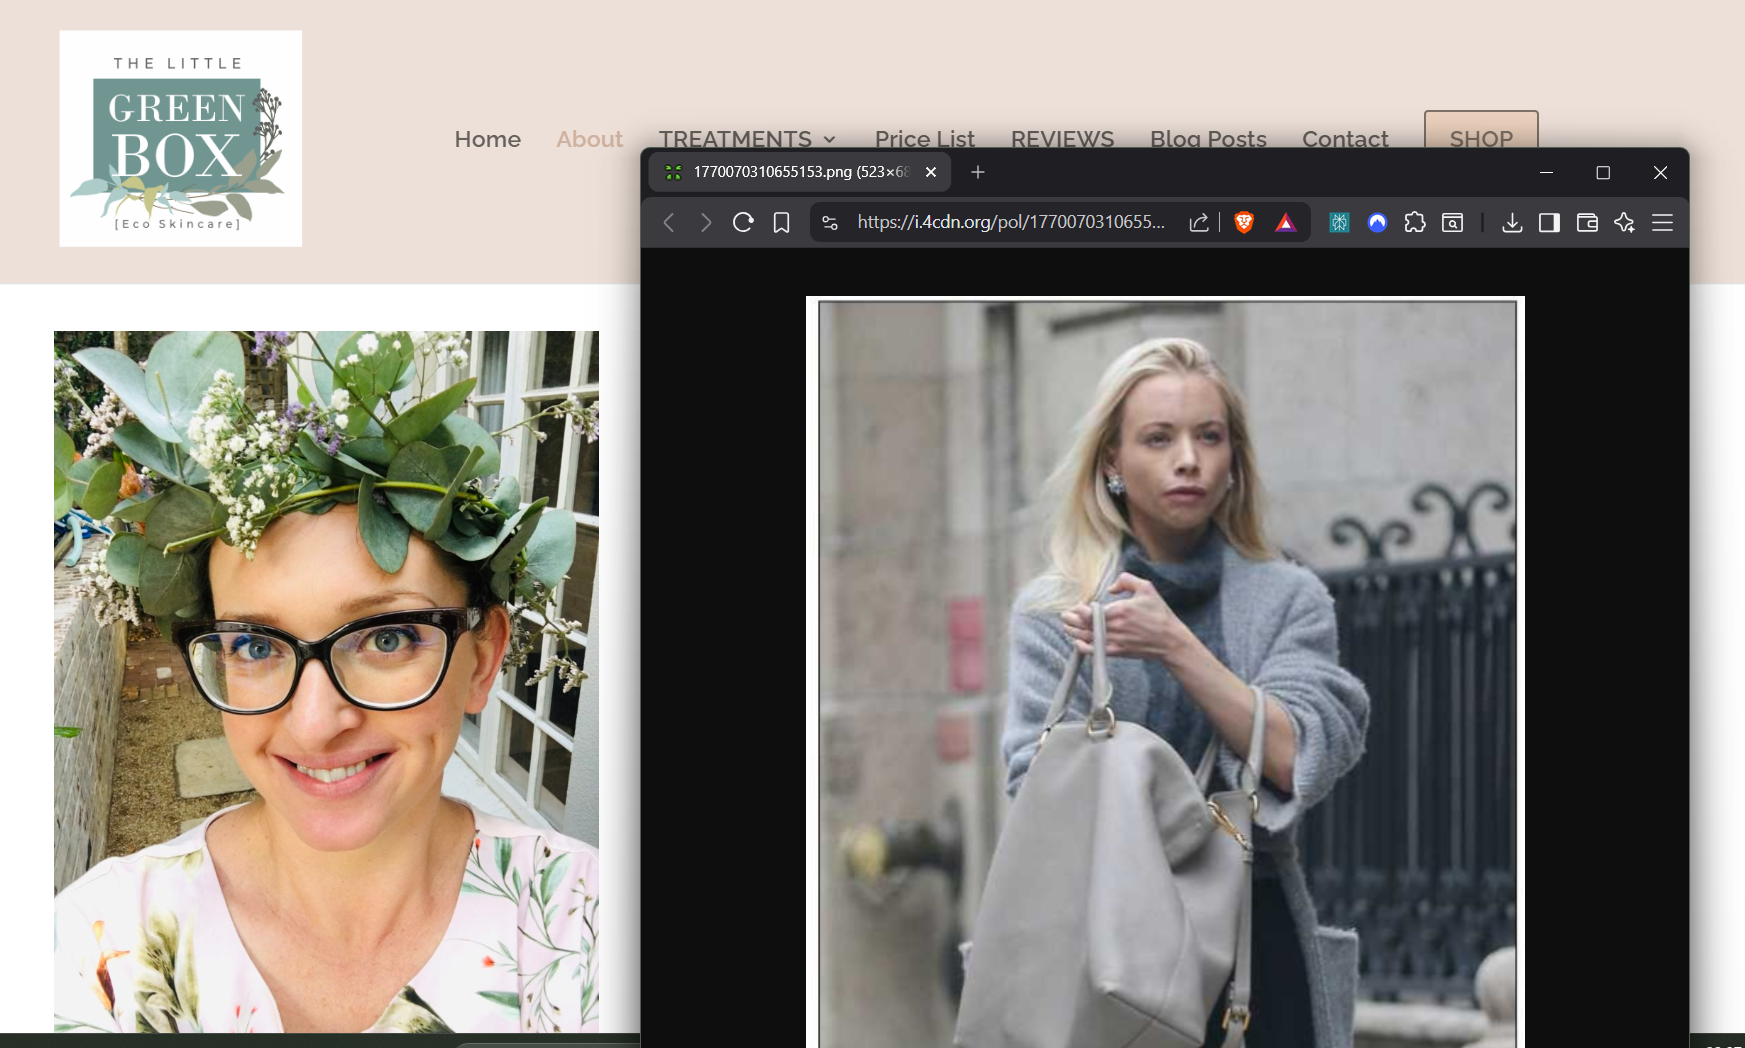Viewport: 1745px width, 1048px height.
Task: Click the chevron next to TREATMENTS
Action: pyautogui.click(x=829, y=140)
